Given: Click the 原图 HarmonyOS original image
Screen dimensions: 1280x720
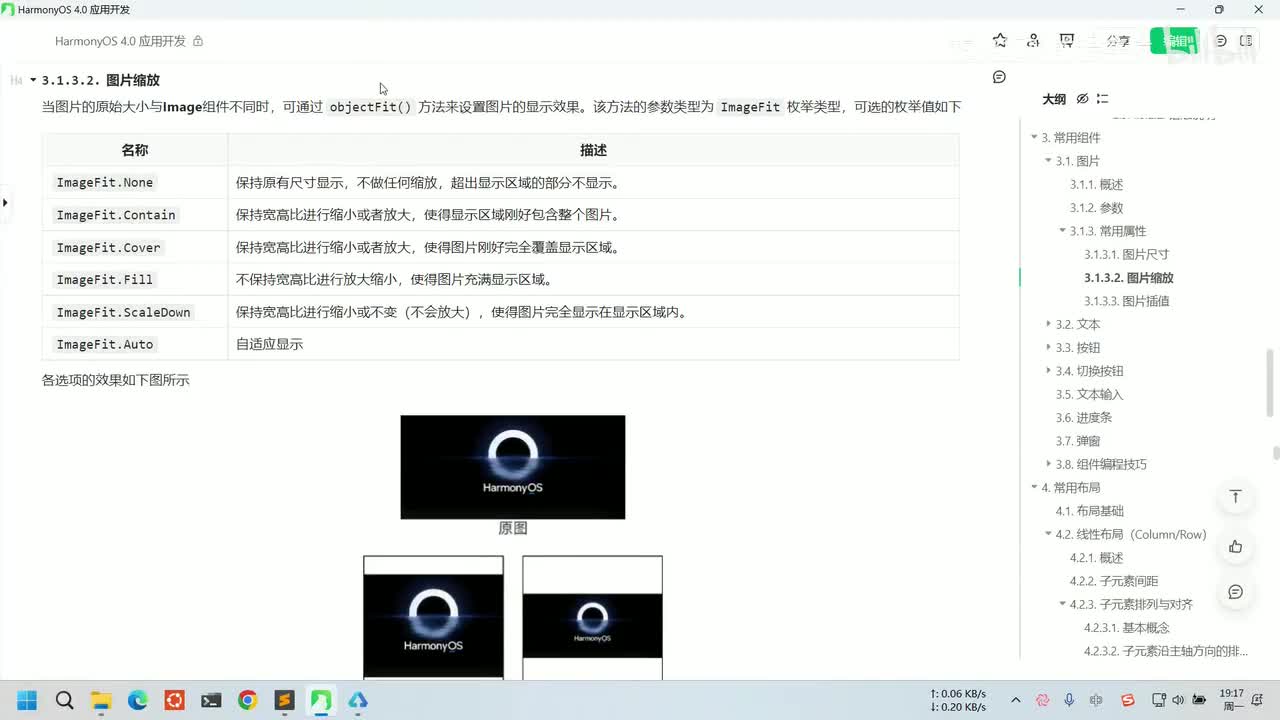Looking at the screenshot, I should point(512,467).
